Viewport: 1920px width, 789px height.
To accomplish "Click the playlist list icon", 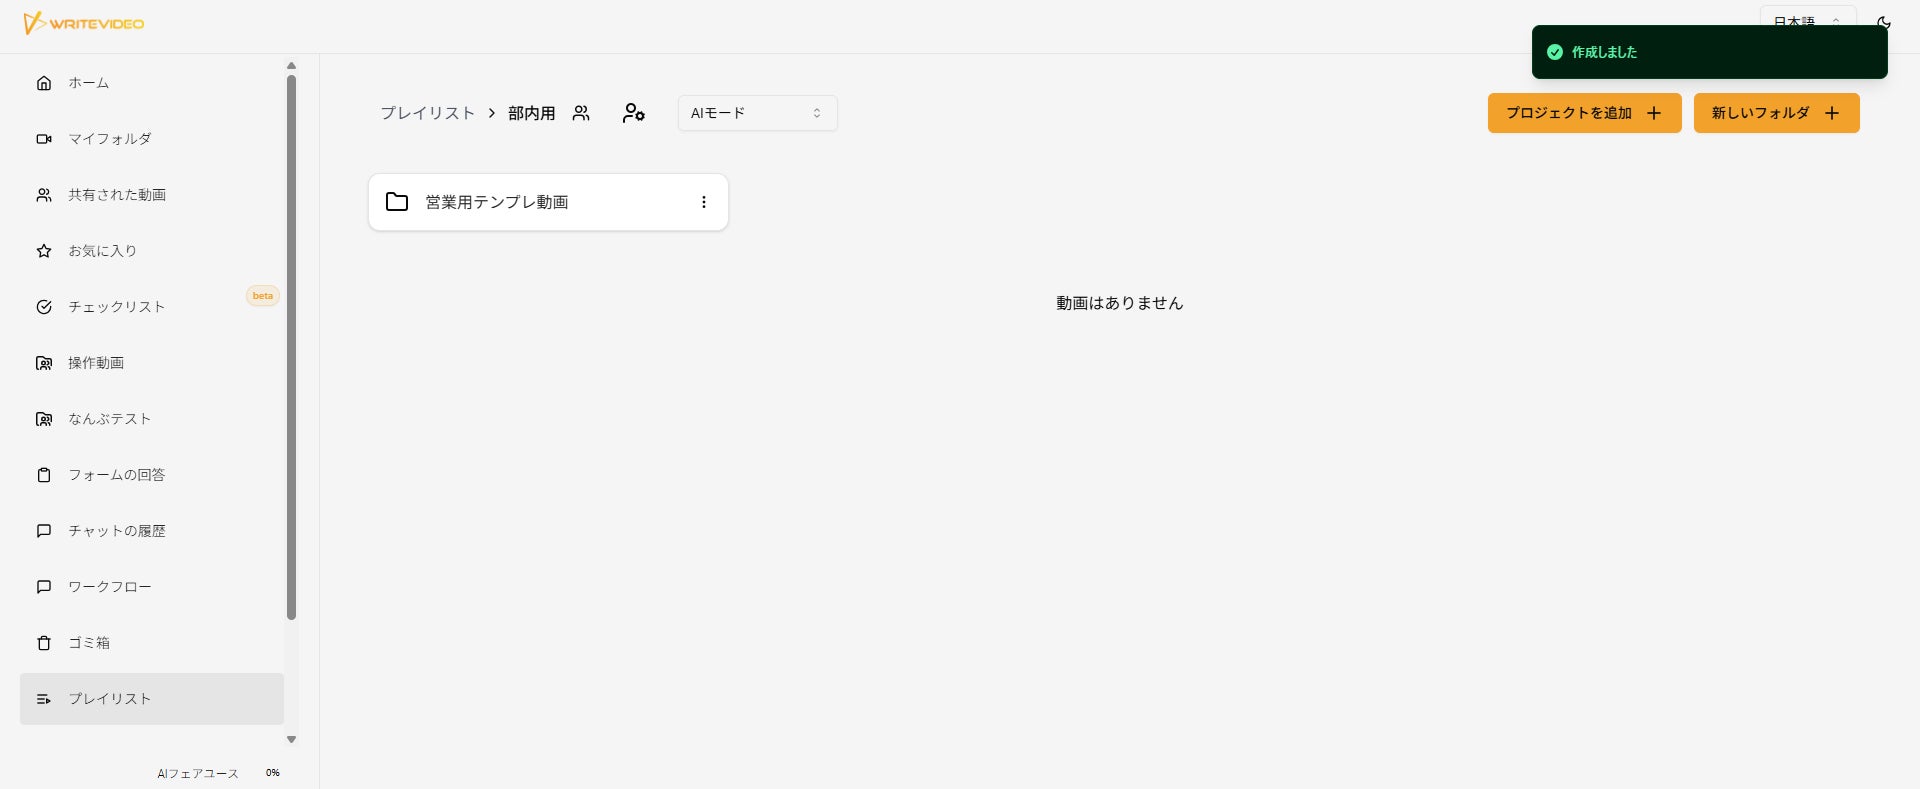I will tap(44, 699).
